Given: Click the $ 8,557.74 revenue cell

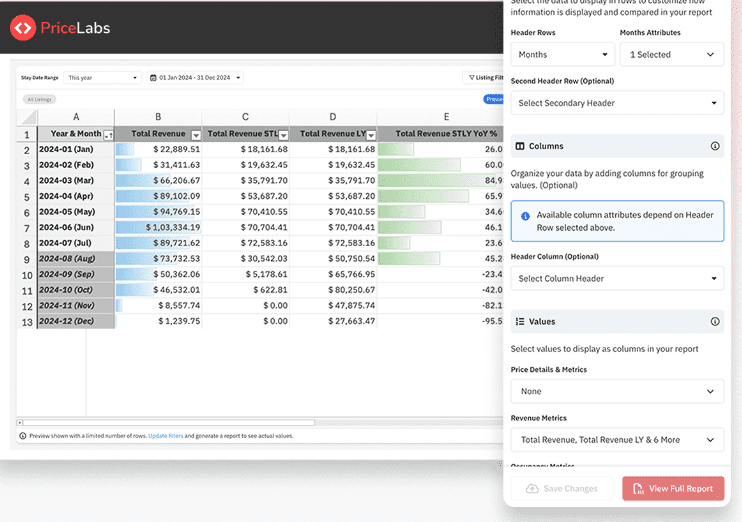Looking at the screenshot, I should point(158,306).
